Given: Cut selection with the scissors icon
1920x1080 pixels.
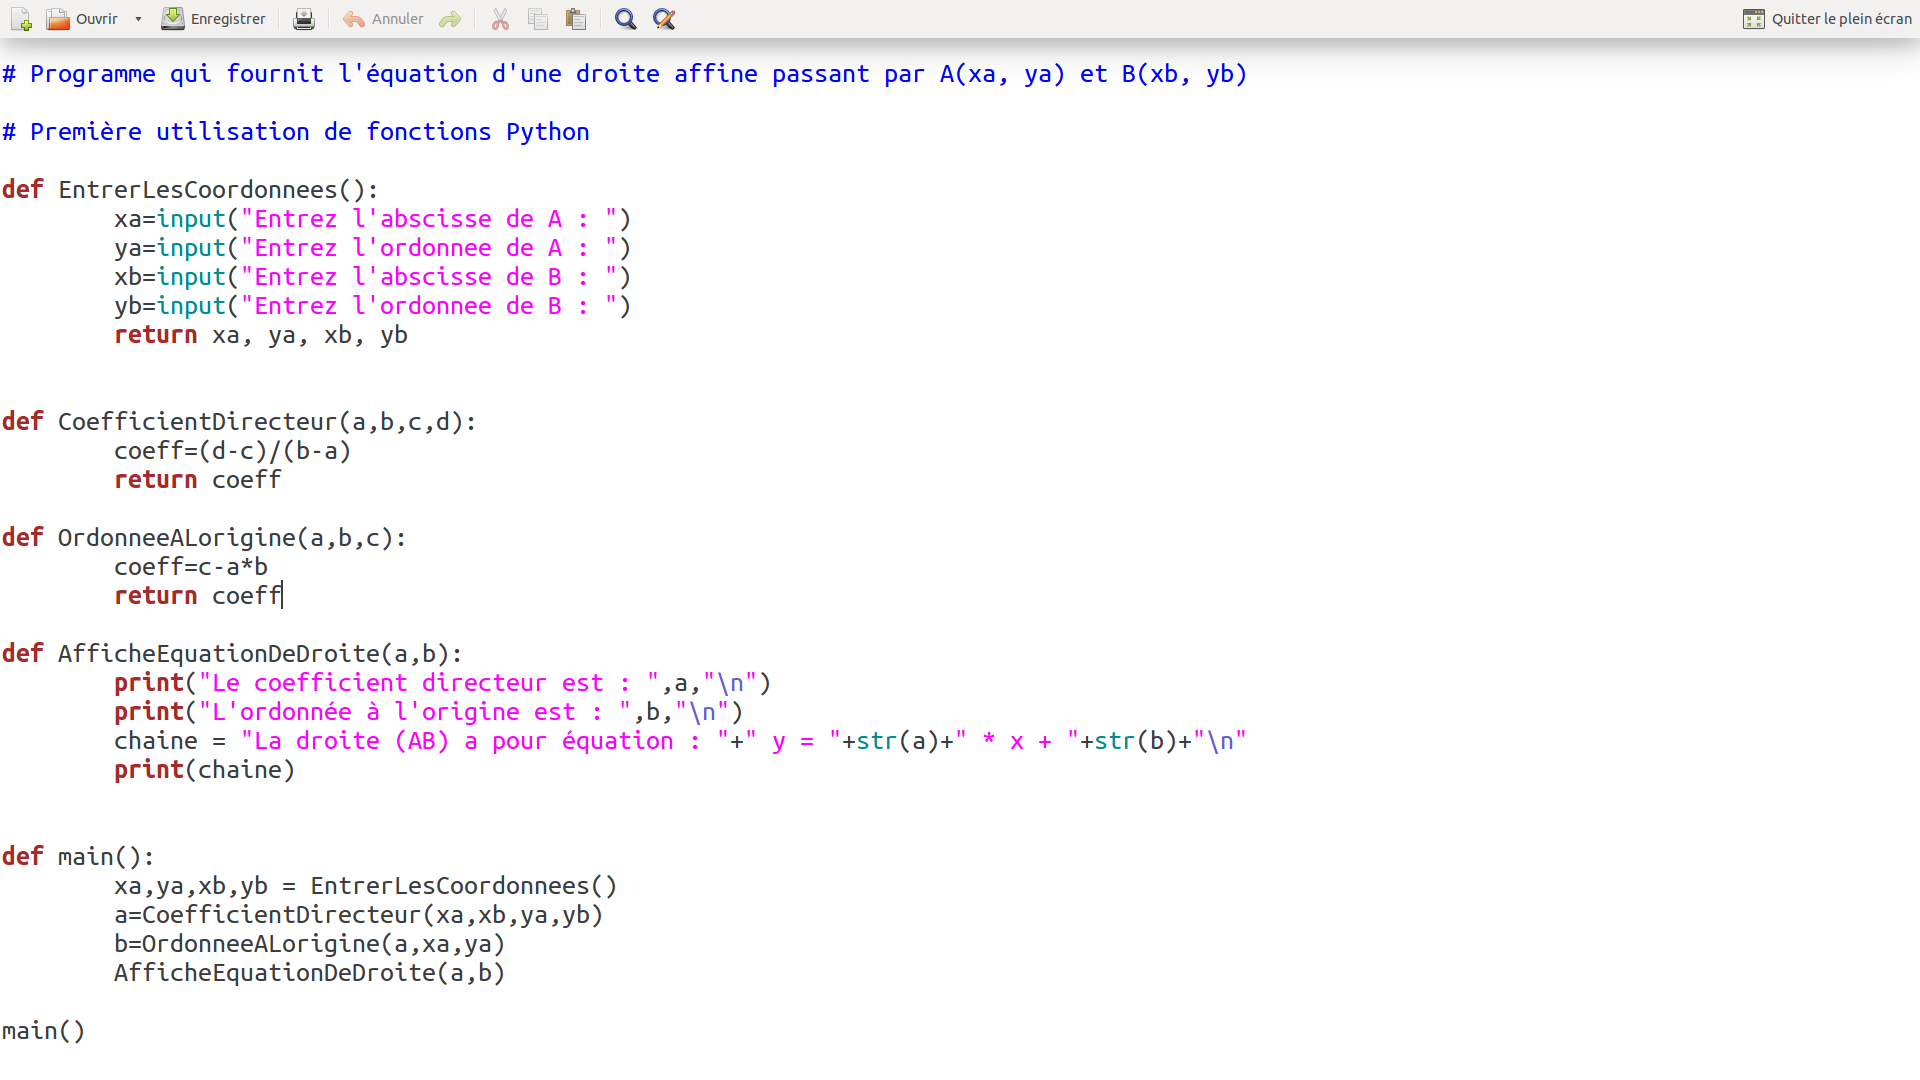Looking at the screenshot, I should click(x=500, y=19).
